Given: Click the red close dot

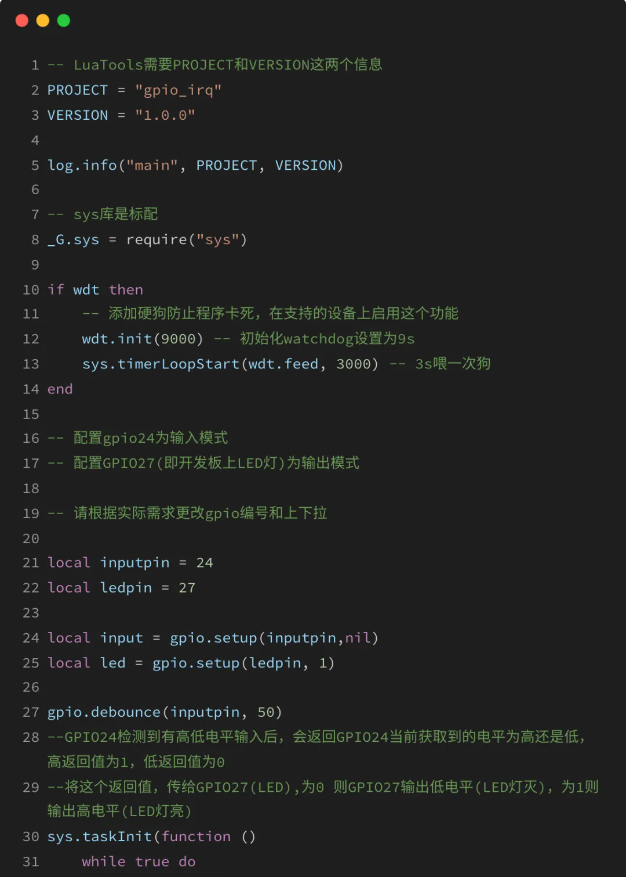Looking at the screenshot, I should tap(22, 21).
